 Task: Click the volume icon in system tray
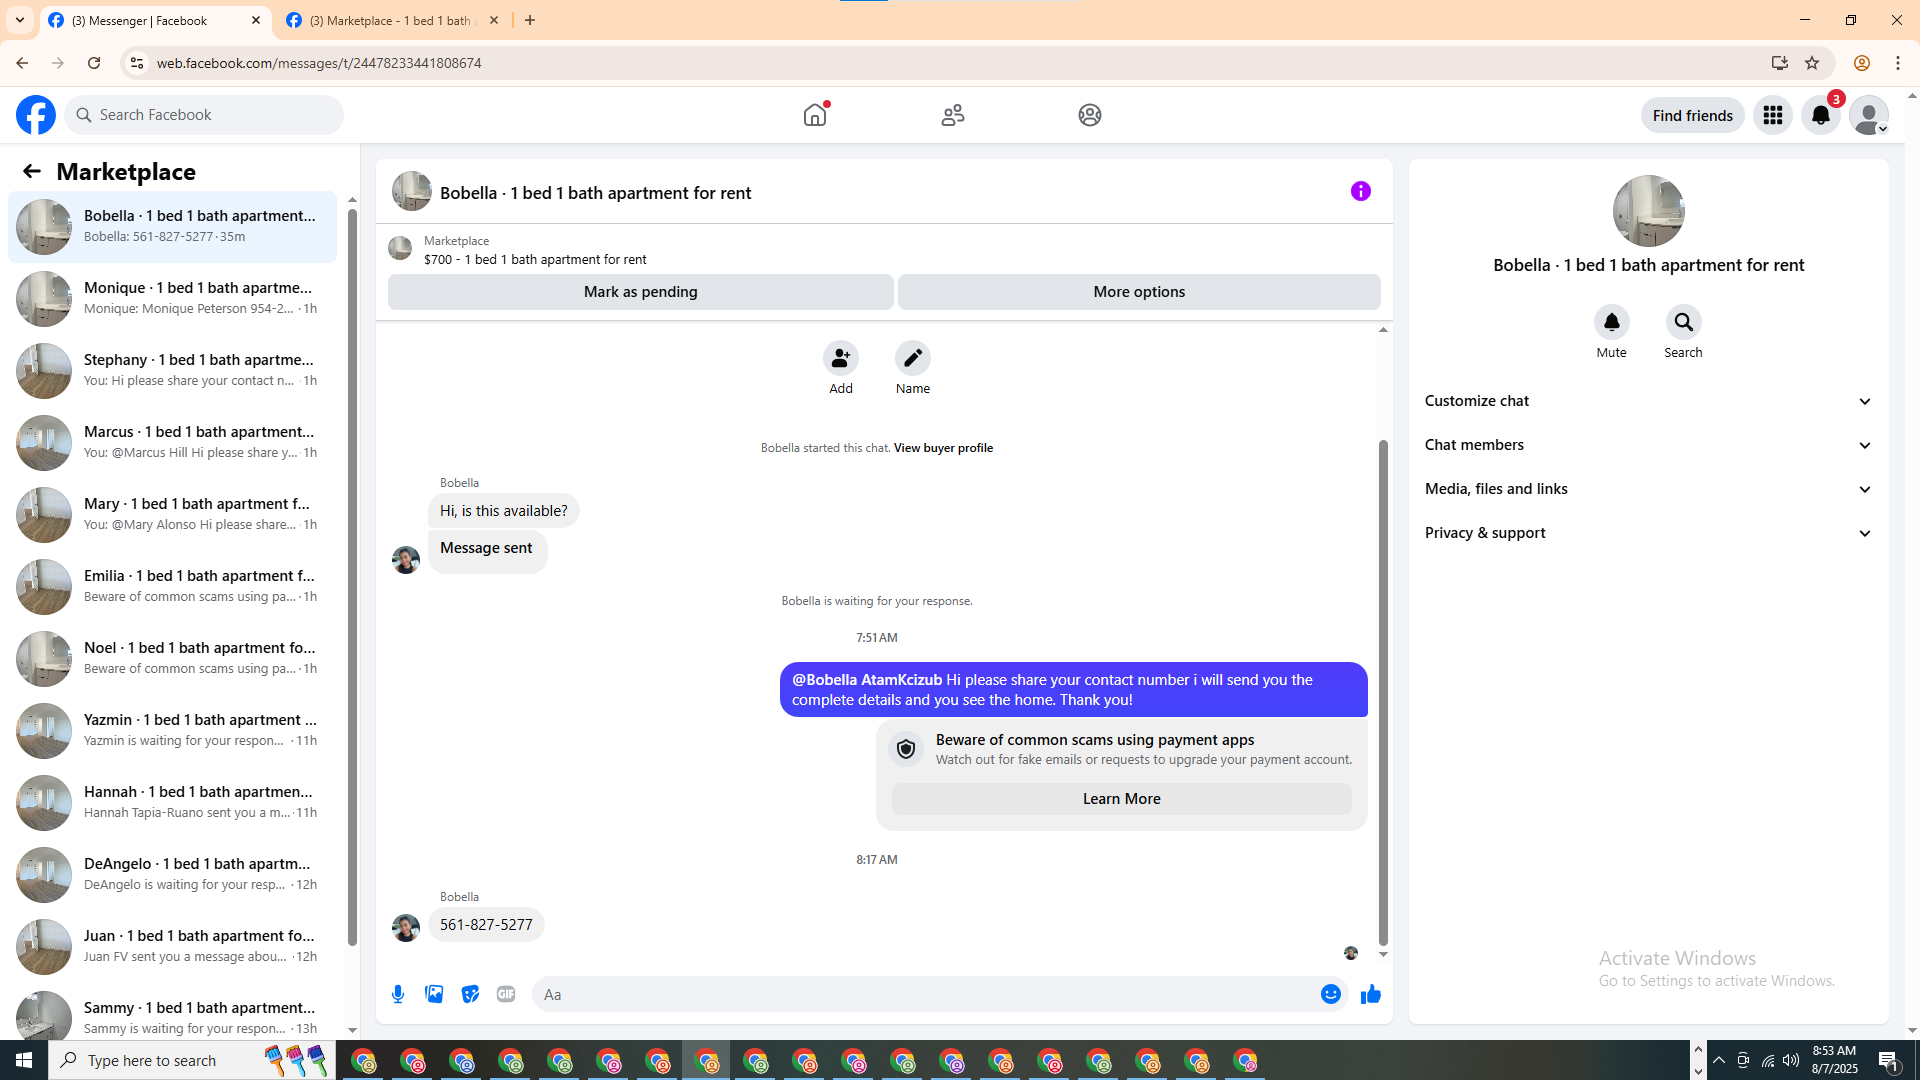(x=1791, y=1060)
